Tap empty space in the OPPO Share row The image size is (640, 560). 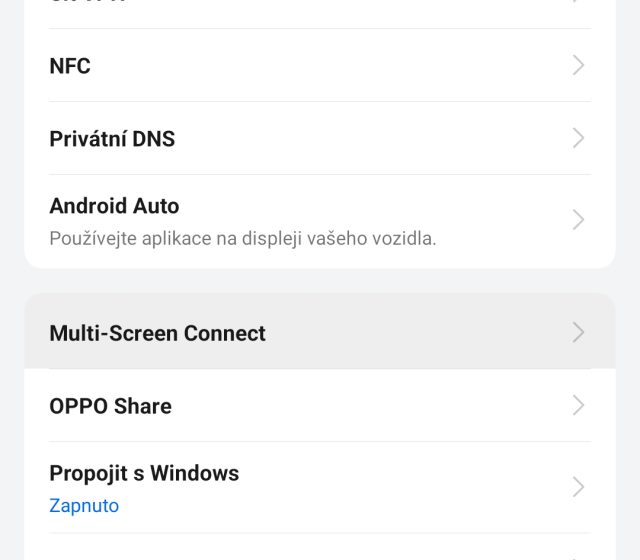(370, 406)
